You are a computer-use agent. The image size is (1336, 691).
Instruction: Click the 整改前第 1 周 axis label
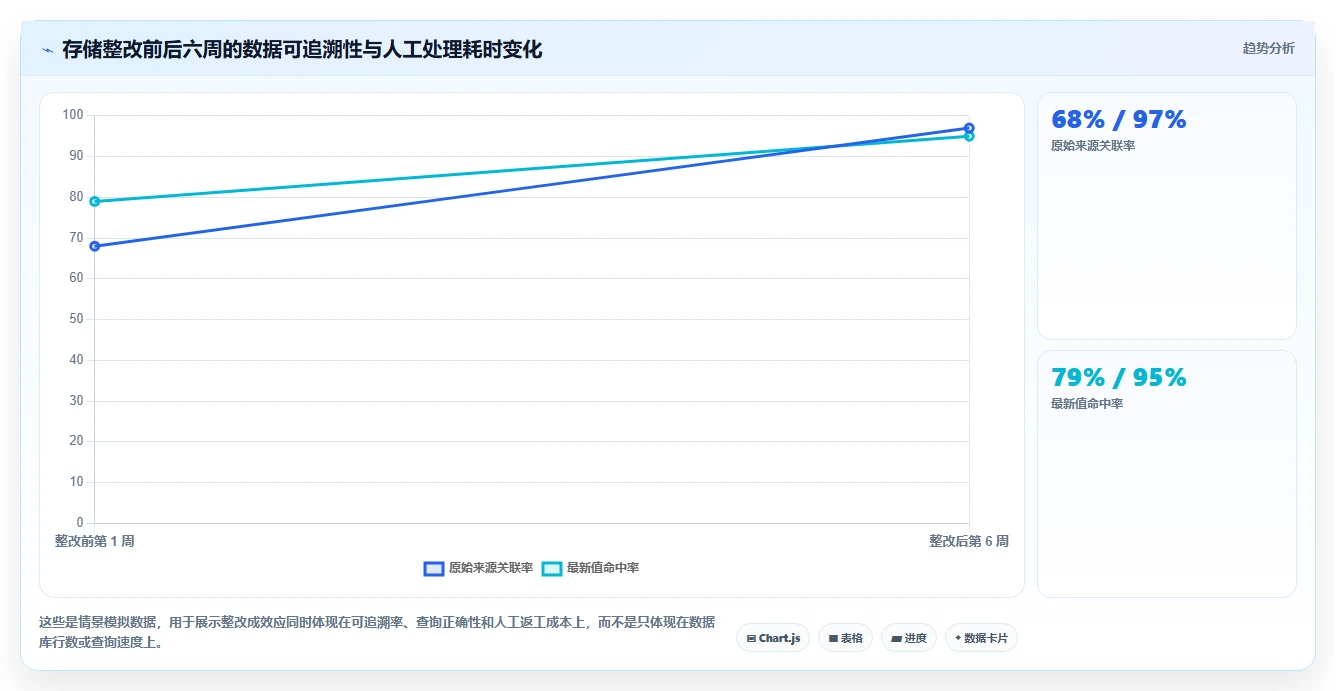click(x=95, y=541)
